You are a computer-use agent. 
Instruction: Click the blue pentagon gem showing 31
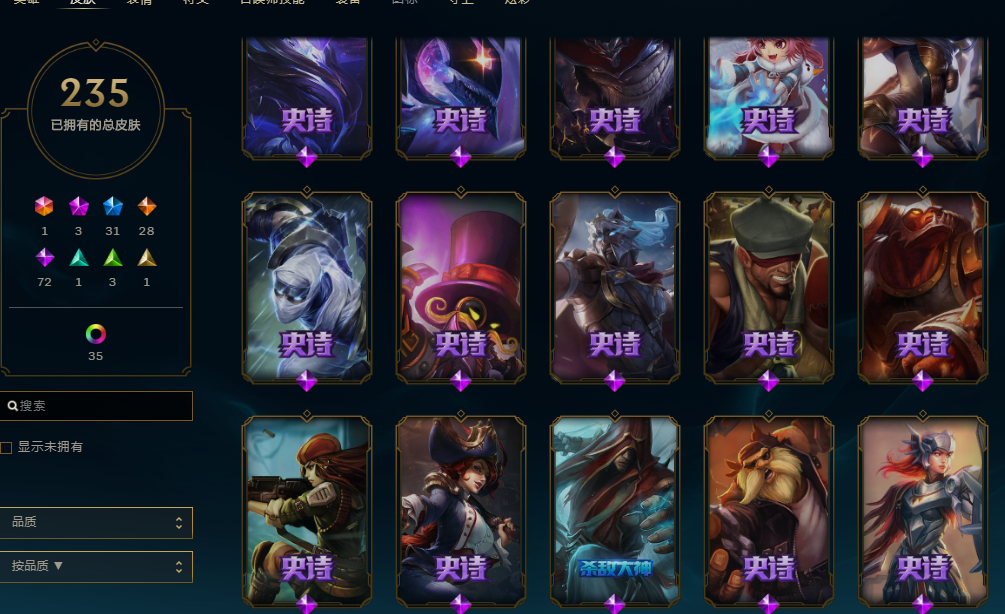(x=113, y=206)
